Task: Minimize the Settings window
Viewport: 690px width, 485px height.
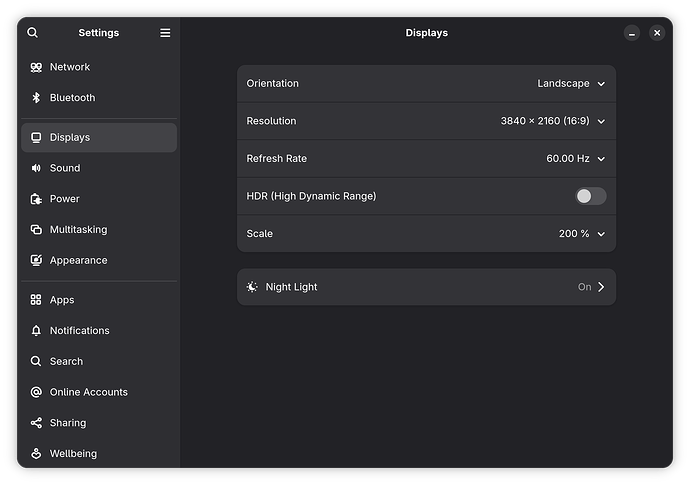Action: click(632, 33)
